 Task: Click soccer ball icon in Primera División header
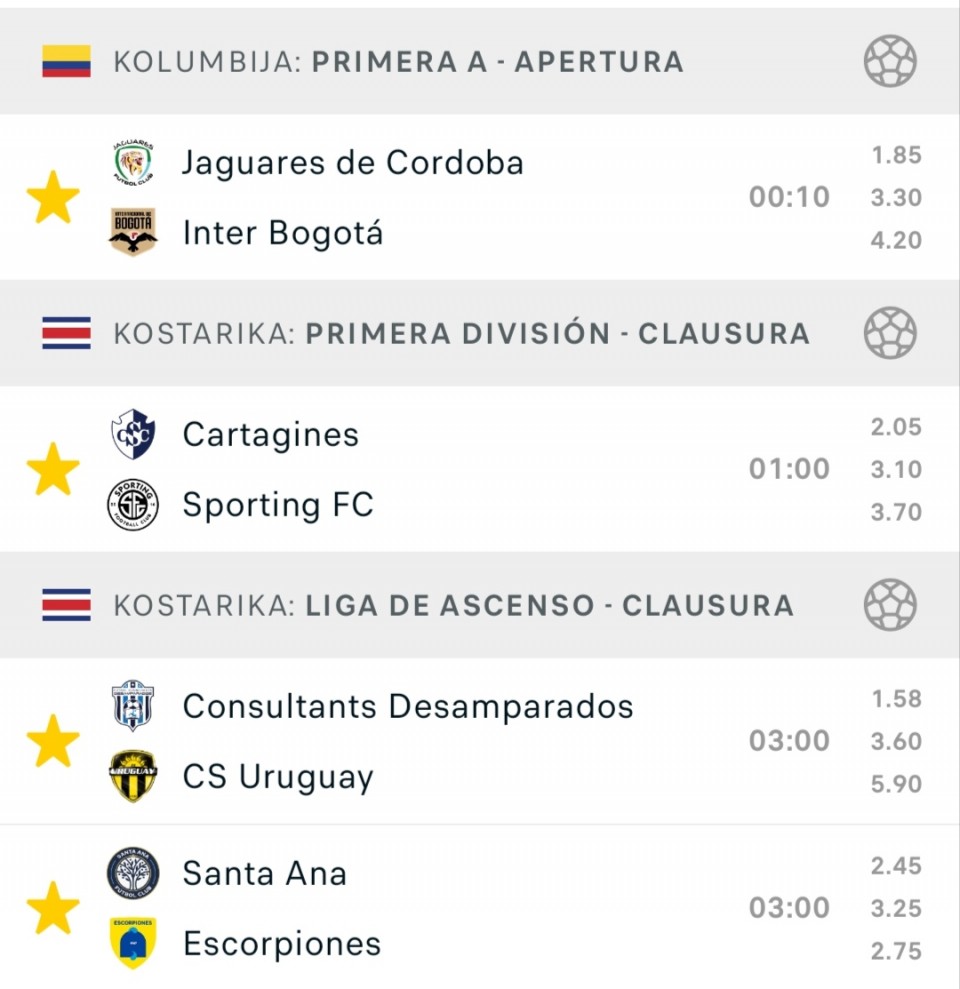pos(889,333)
